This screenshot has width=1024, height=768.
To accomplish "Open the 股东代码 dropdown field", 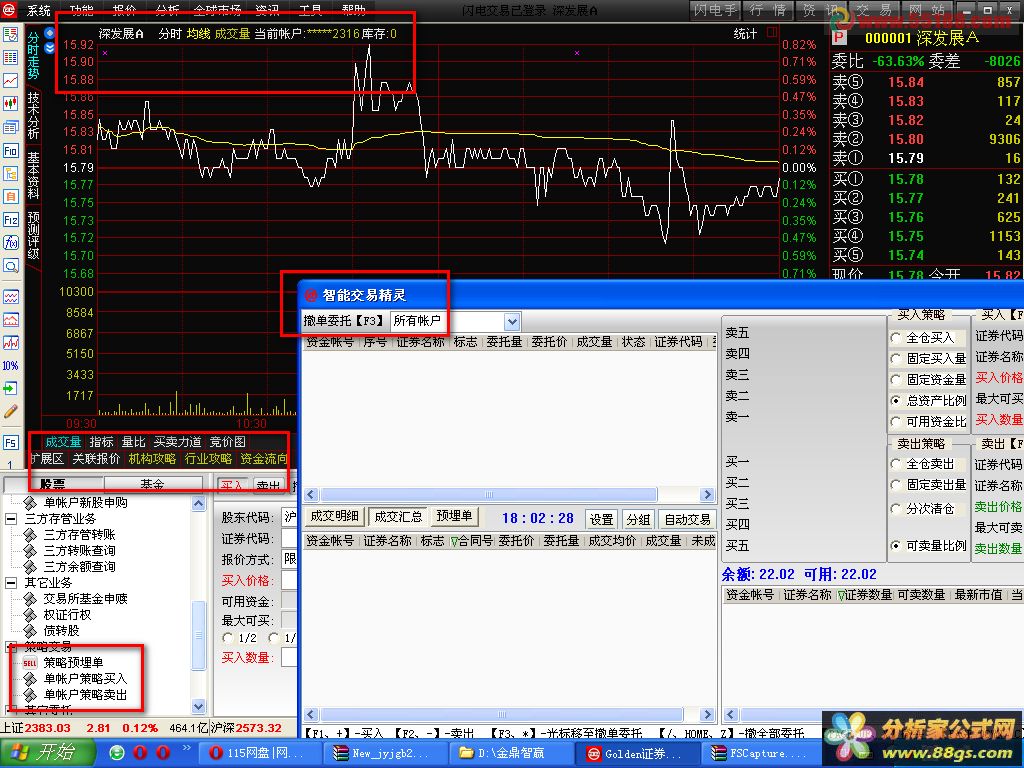I will point(289,517).
